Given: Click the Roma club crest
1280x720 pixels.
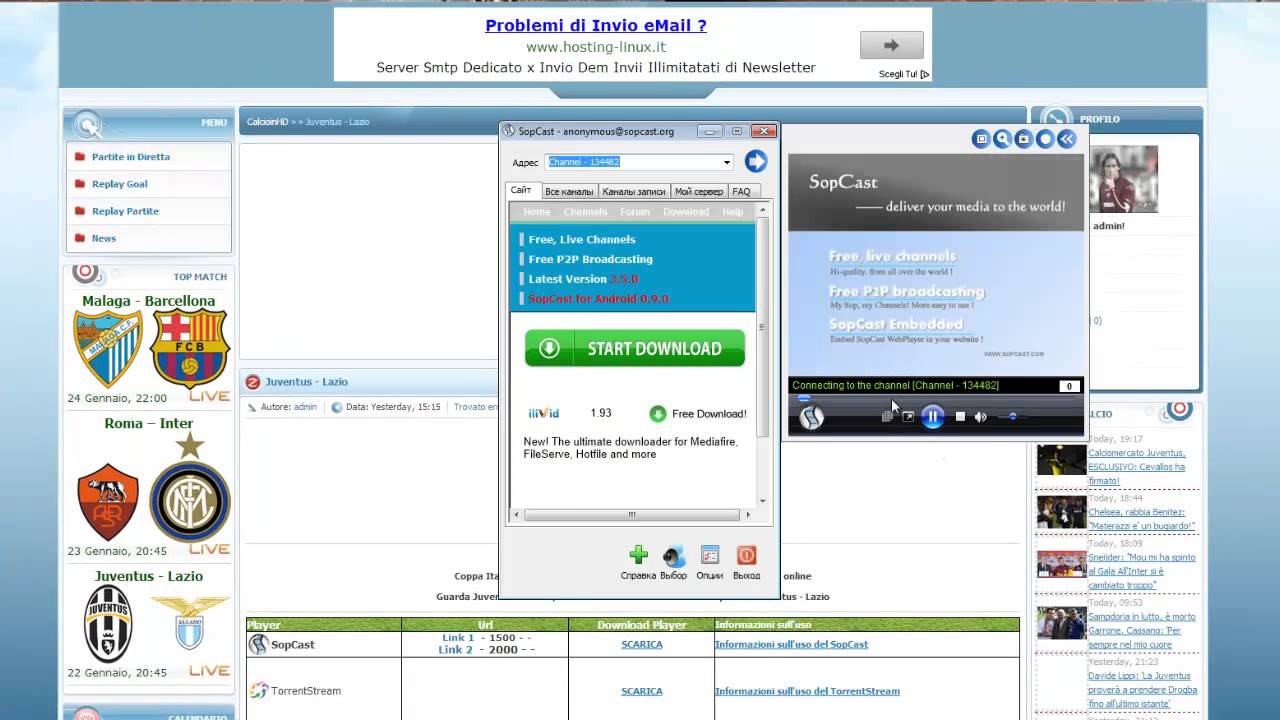Looking at the screenshot, I should [x=108, y=501].
